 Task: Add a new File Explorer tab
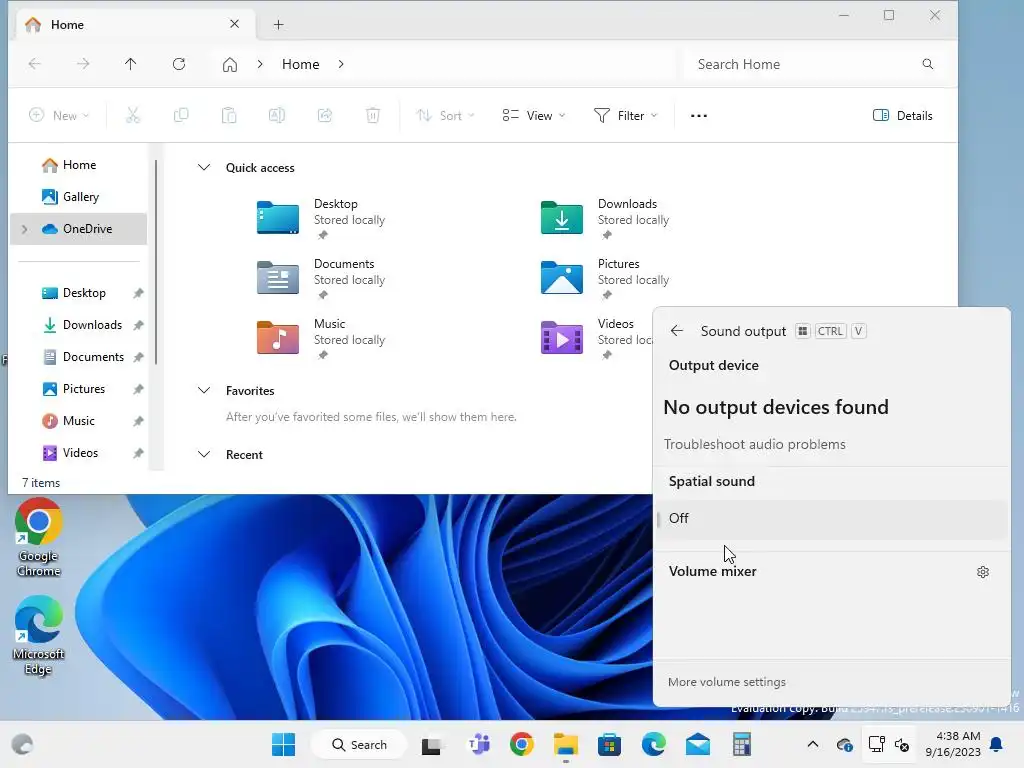pyautogui.click(x=279, y=25)
